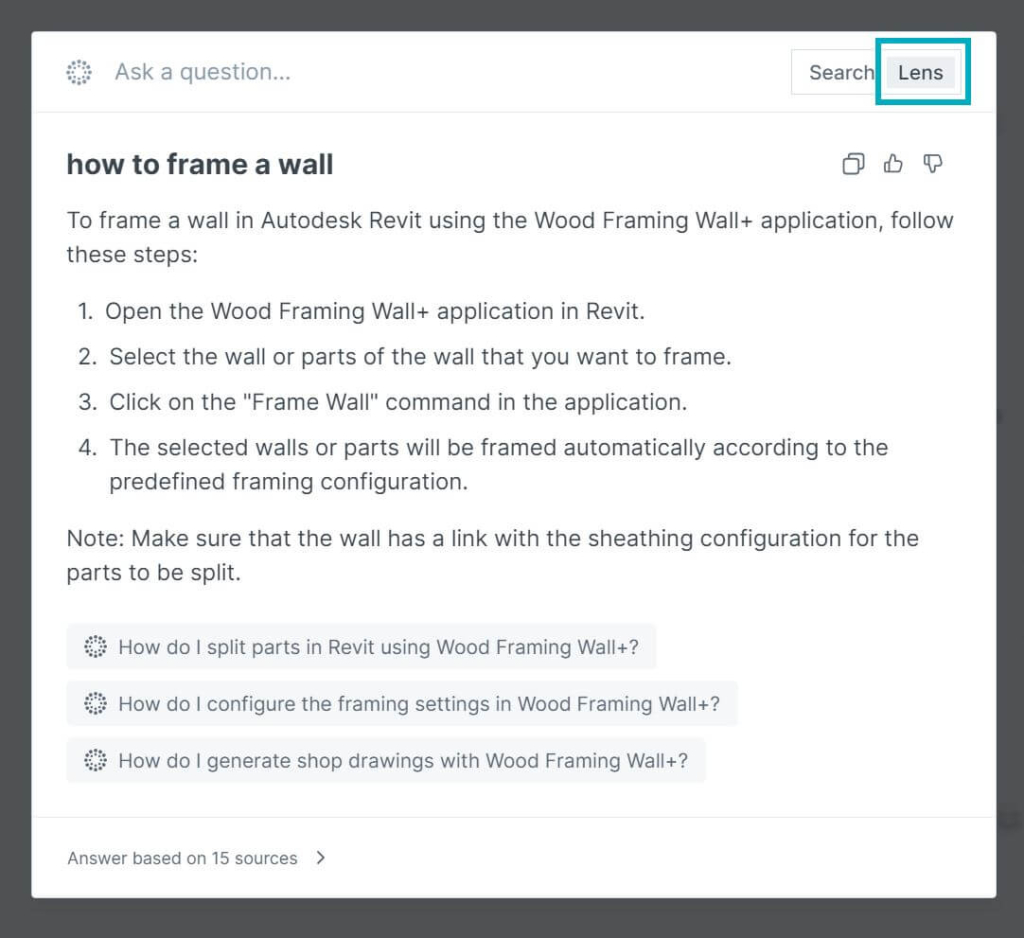Click sparkle icon on shop drawings suggestion
The height and width of the screenshot is (938, 1024).
coord(95,760)
